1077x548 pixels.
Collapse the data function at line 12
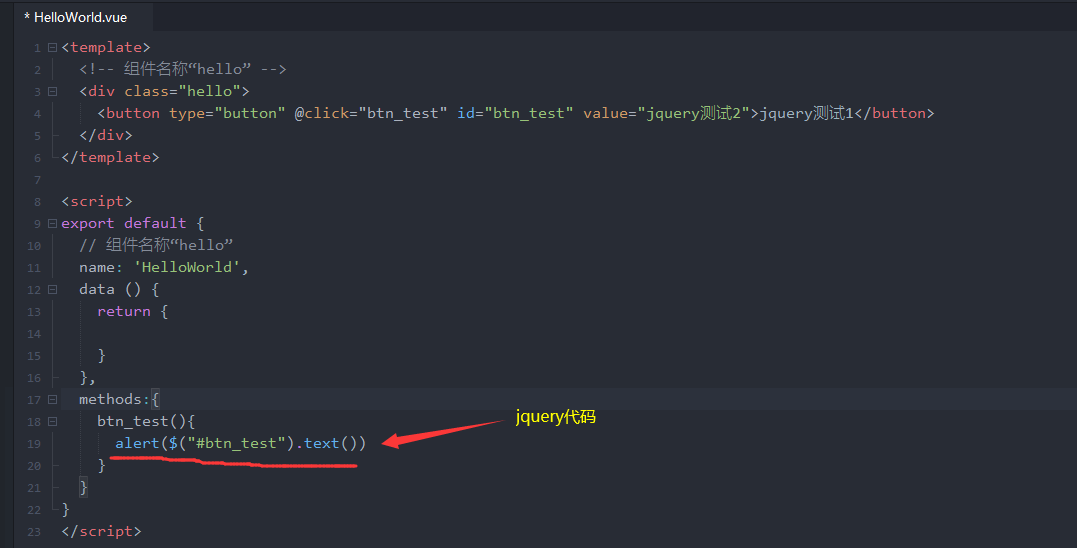(52, 289)
